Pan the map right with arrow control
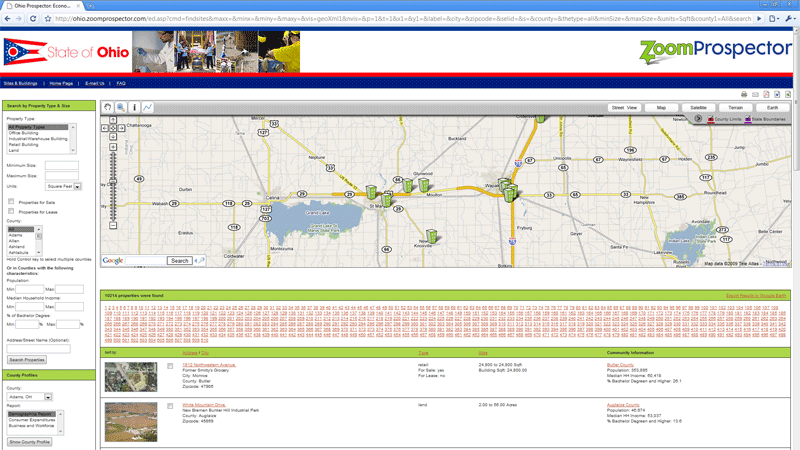This screenshot has width=800, height=450. (121, 128)
